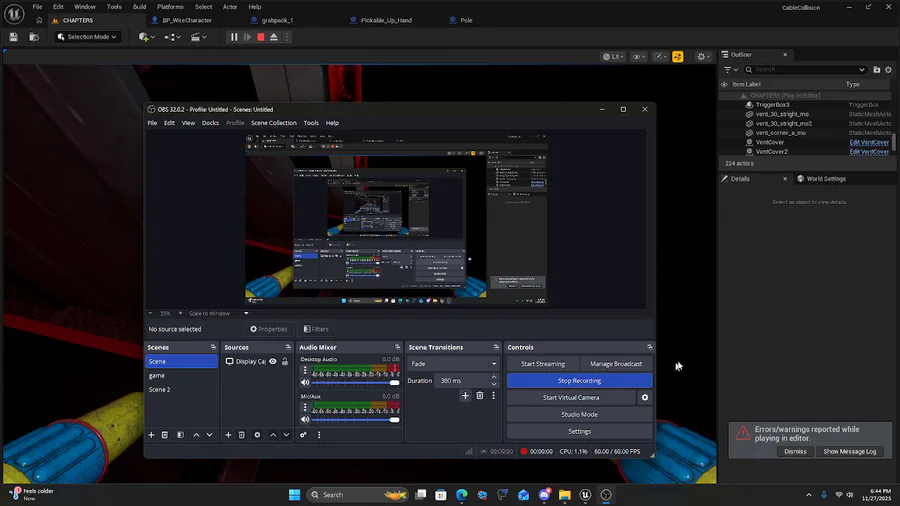
Task: Toggle the yellow highlighted viewport button
Action: click(x=678, y=57)
